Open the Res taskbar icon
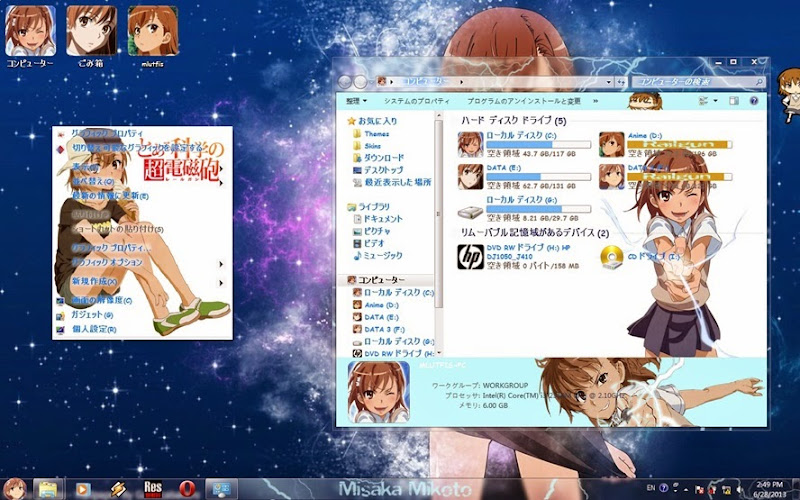Image resolution: width=800 pixels, height=500 pixels. 153,489
